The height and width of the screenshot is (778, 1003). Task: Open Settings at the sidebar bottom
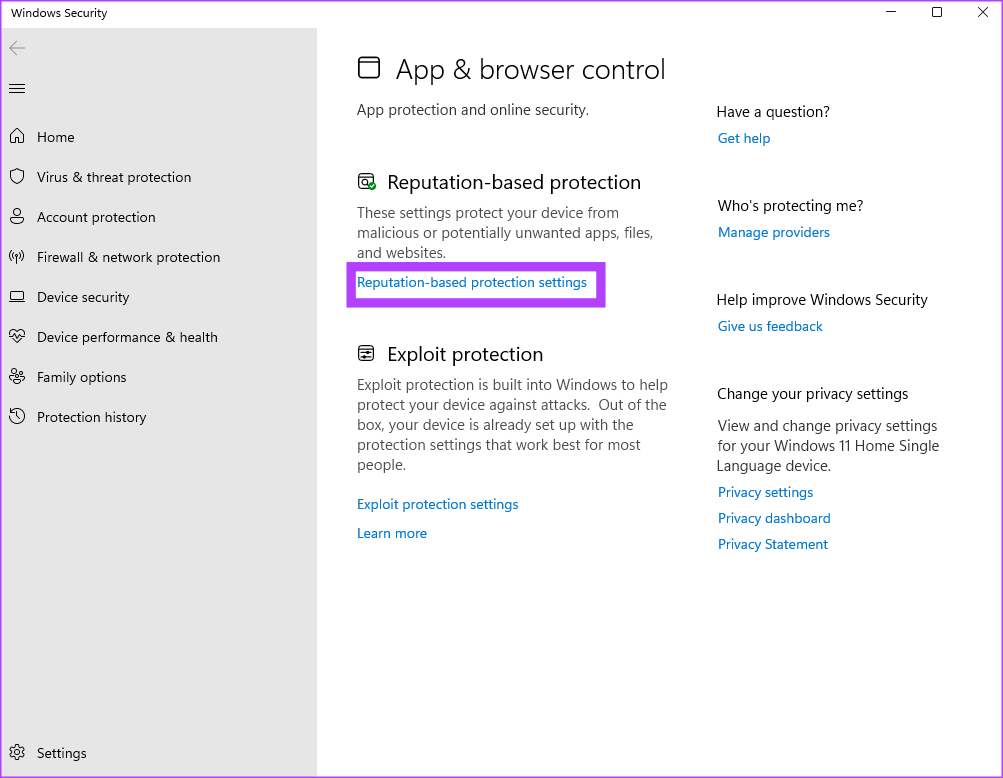pos(61,753)
